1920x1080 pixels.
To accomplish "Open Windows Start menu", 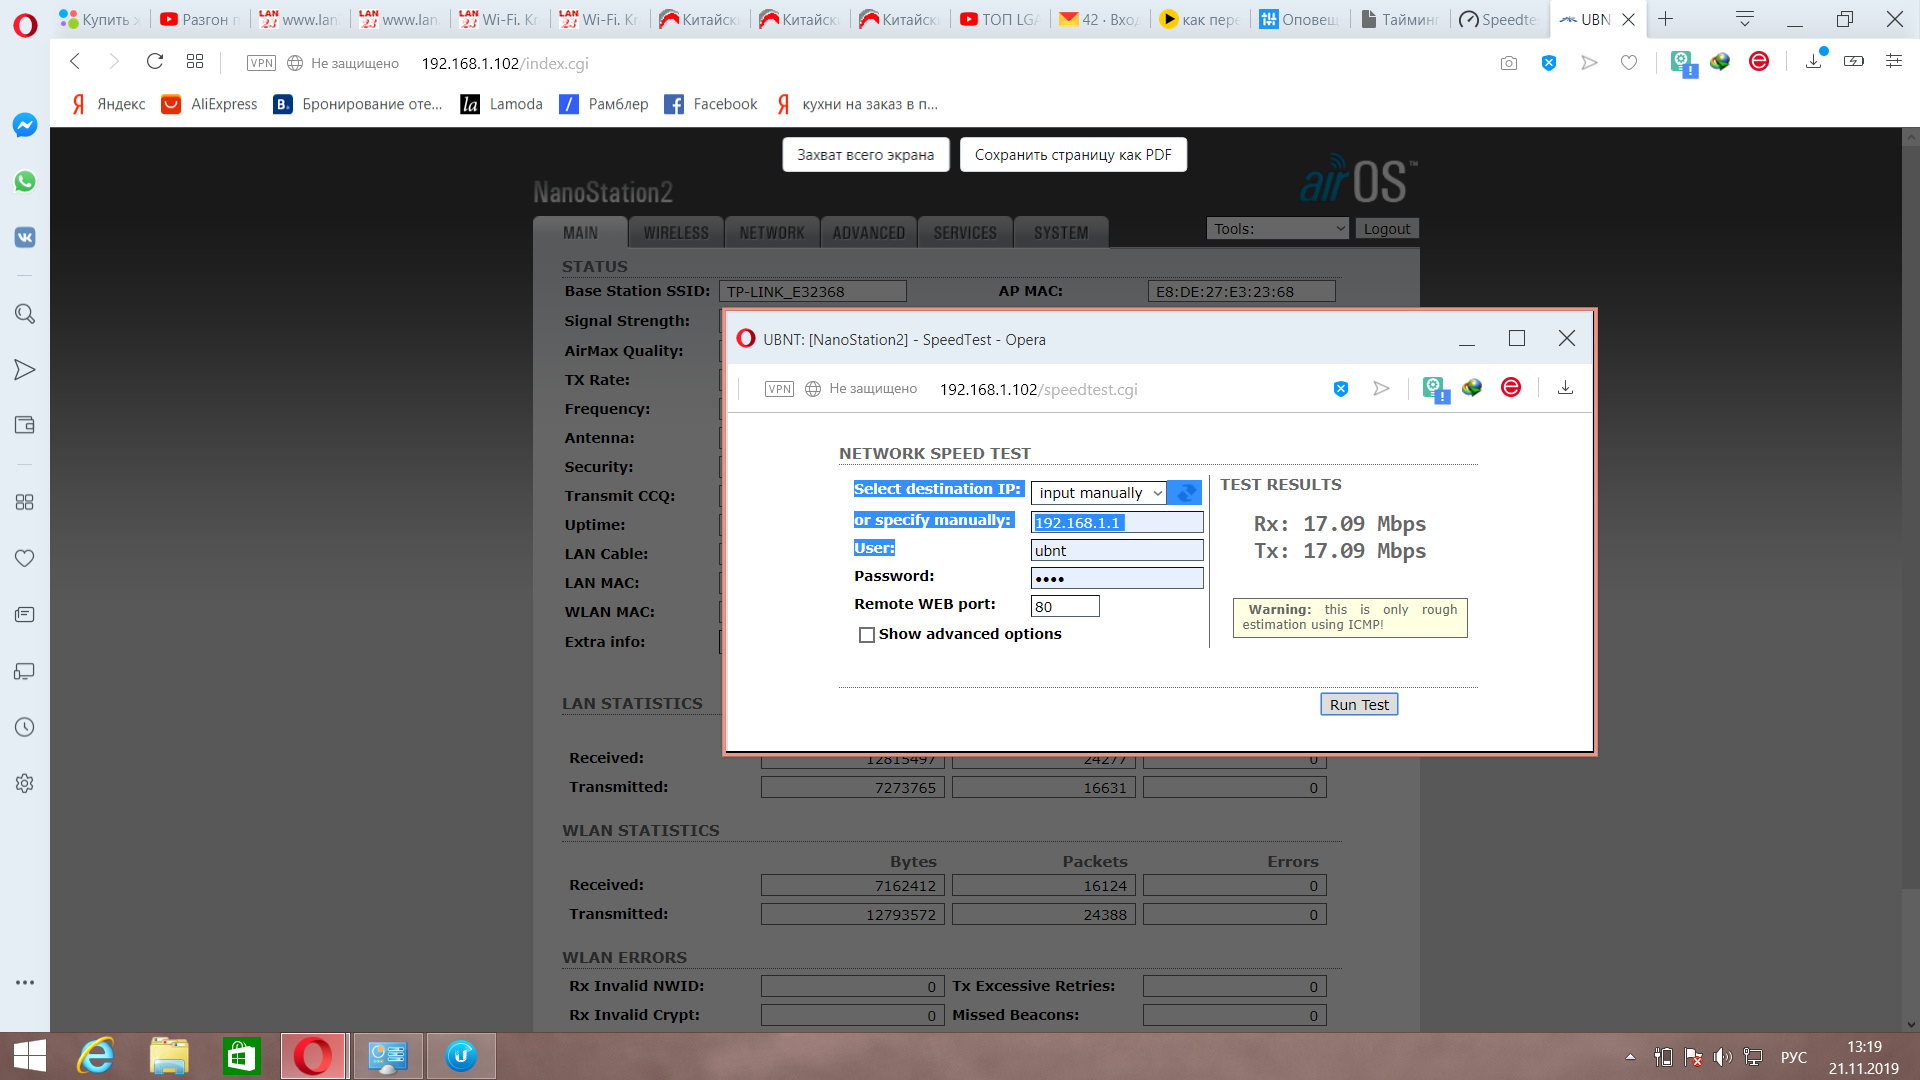I will point(29,1056).
